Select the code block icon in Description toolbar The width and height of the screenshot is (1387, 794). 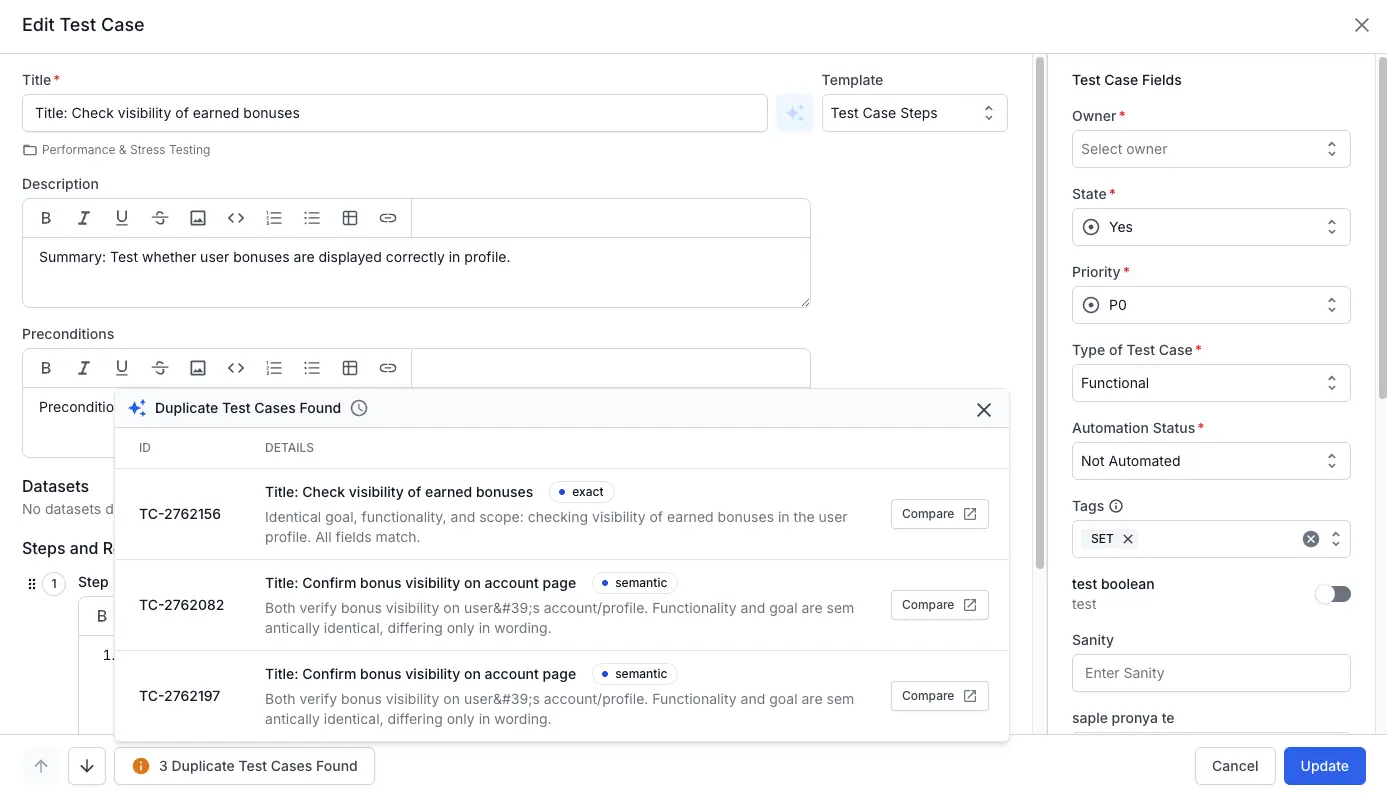pyautogui.click(x=236, y=217)
